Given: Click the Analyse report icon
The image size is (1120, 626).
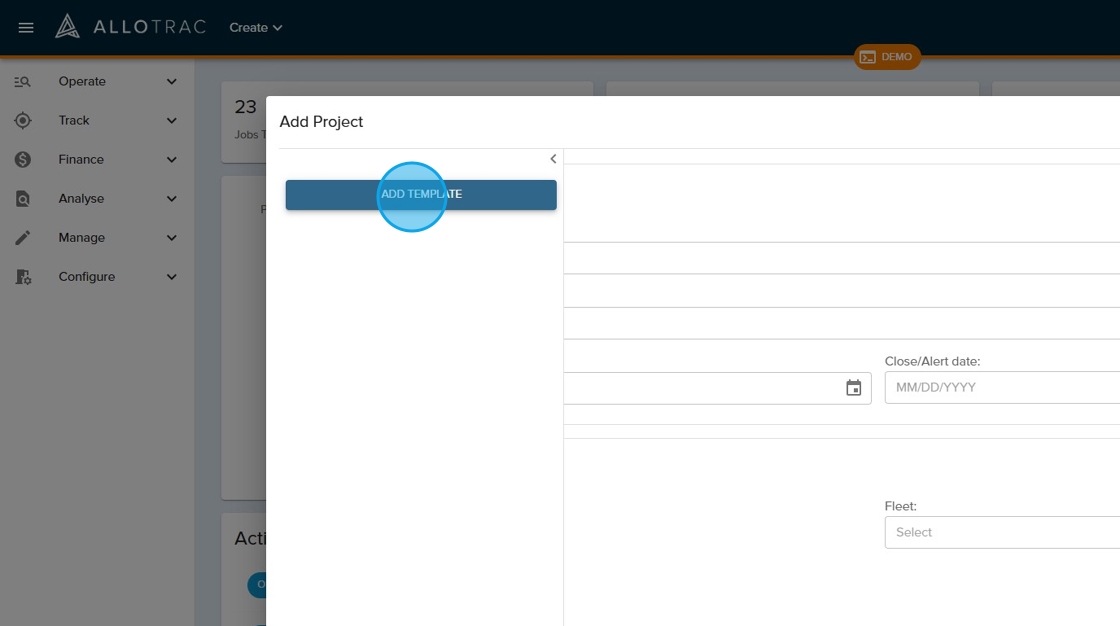Looking at the screenshot, I should [23, 199].
